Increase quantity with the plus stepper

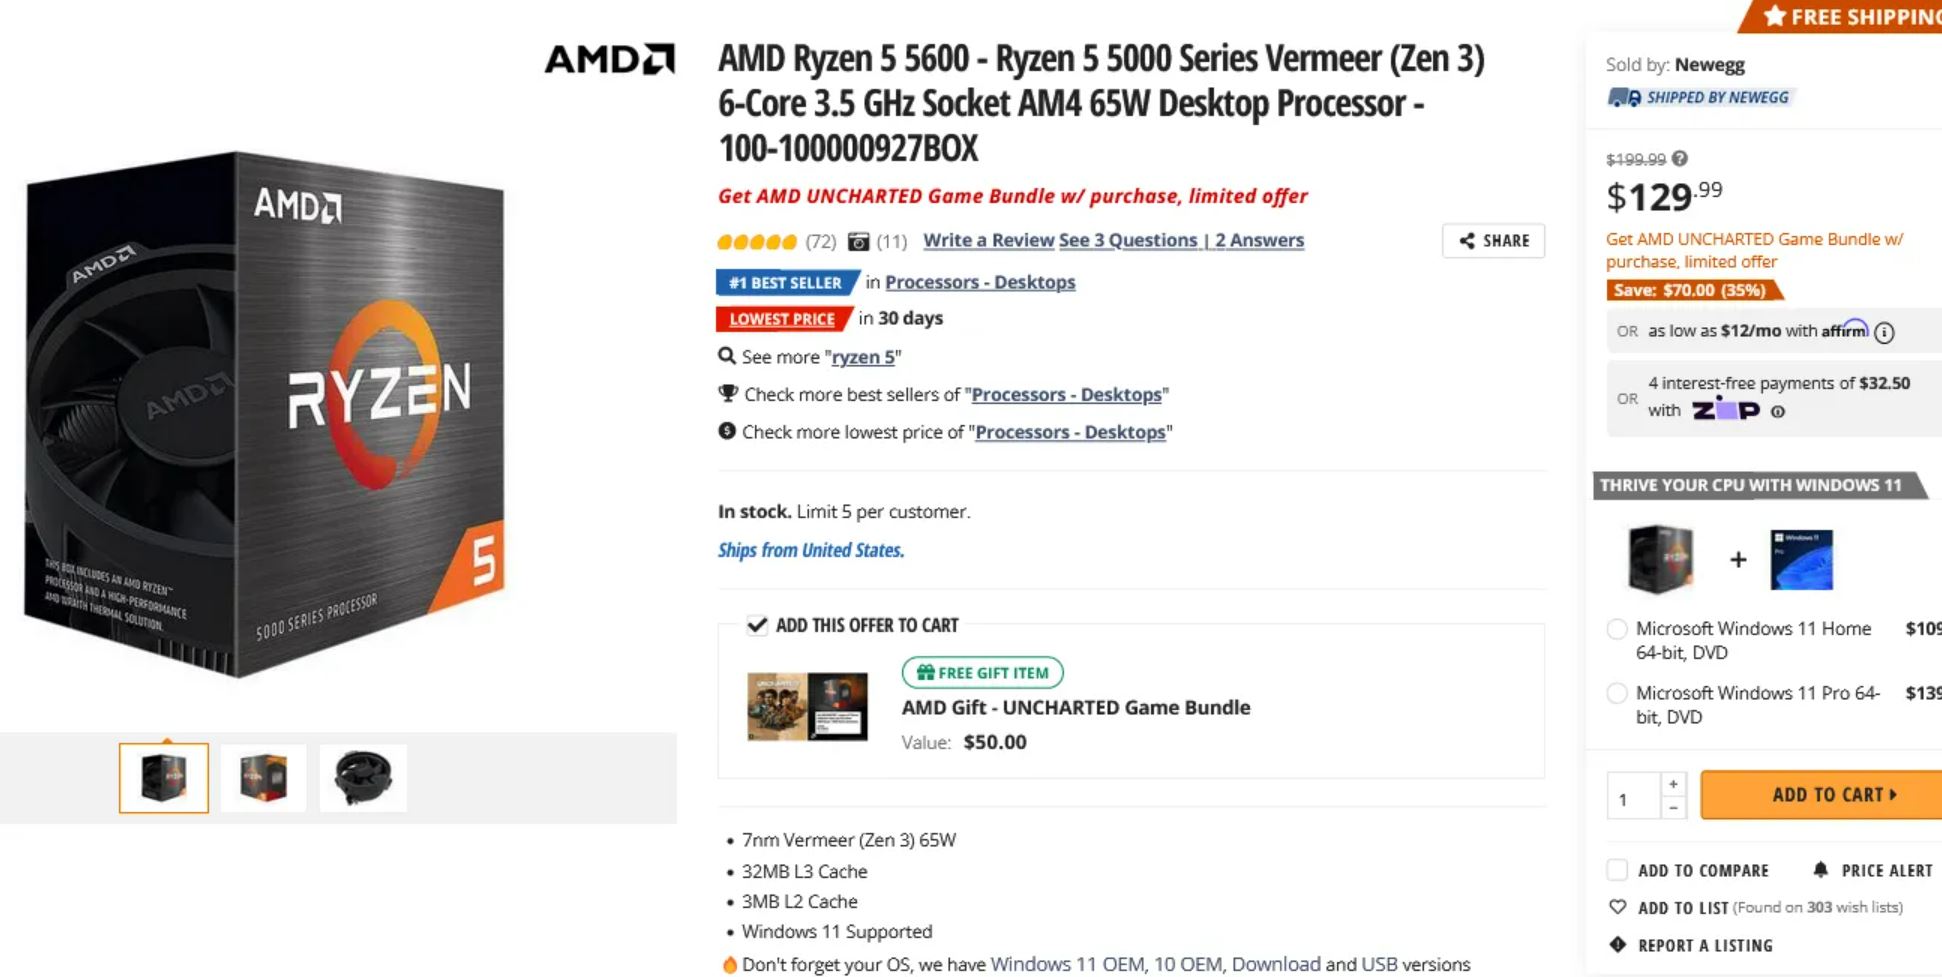[1673, 784]
